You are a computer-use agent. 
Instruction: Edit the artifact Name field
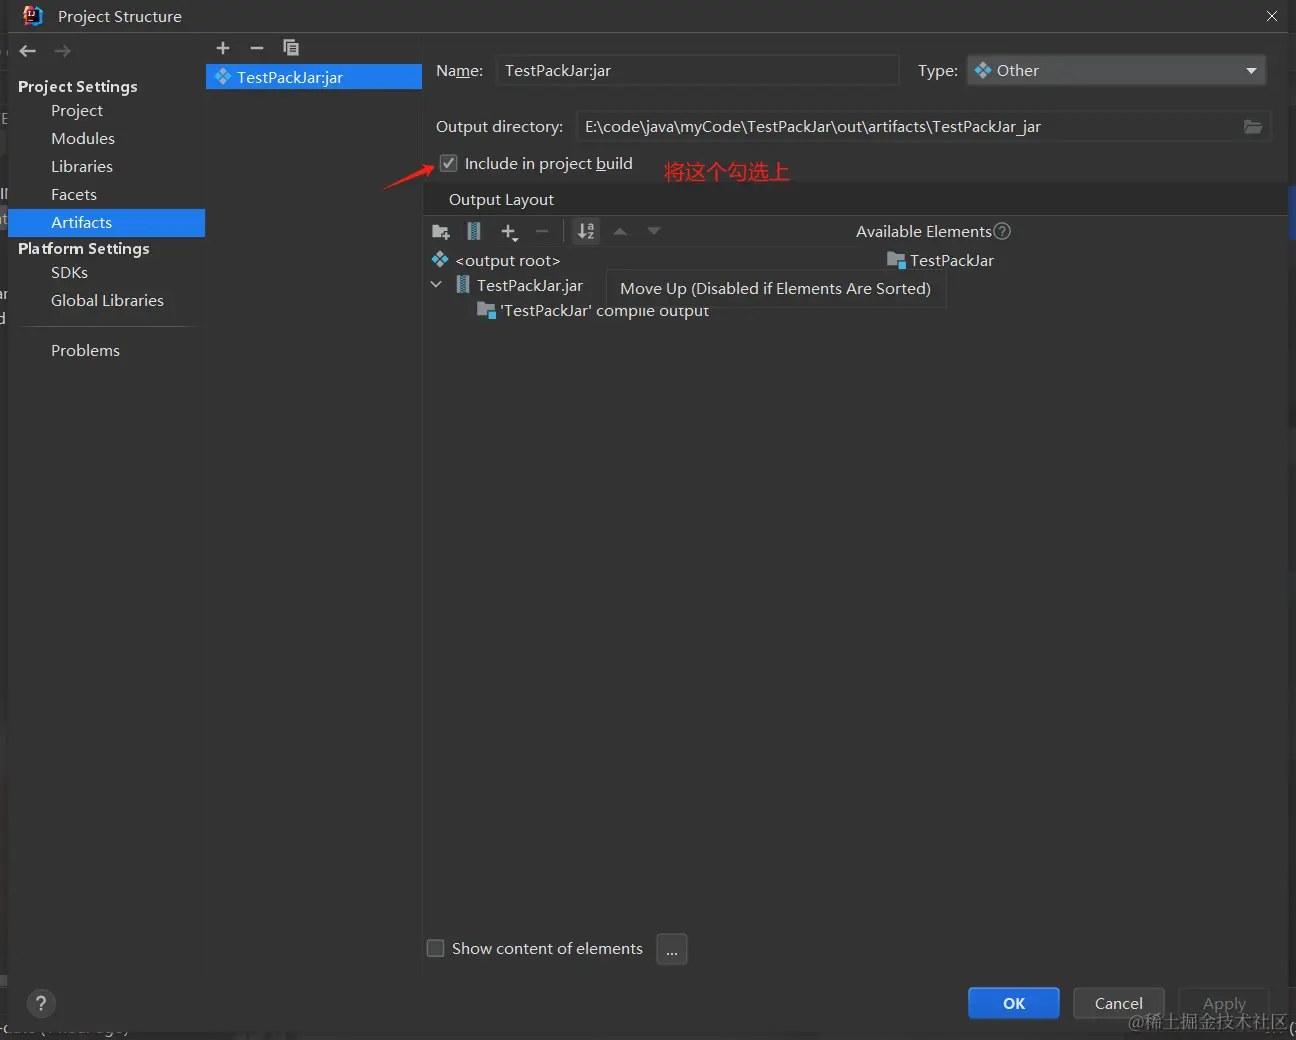click(x=697, y=71)
